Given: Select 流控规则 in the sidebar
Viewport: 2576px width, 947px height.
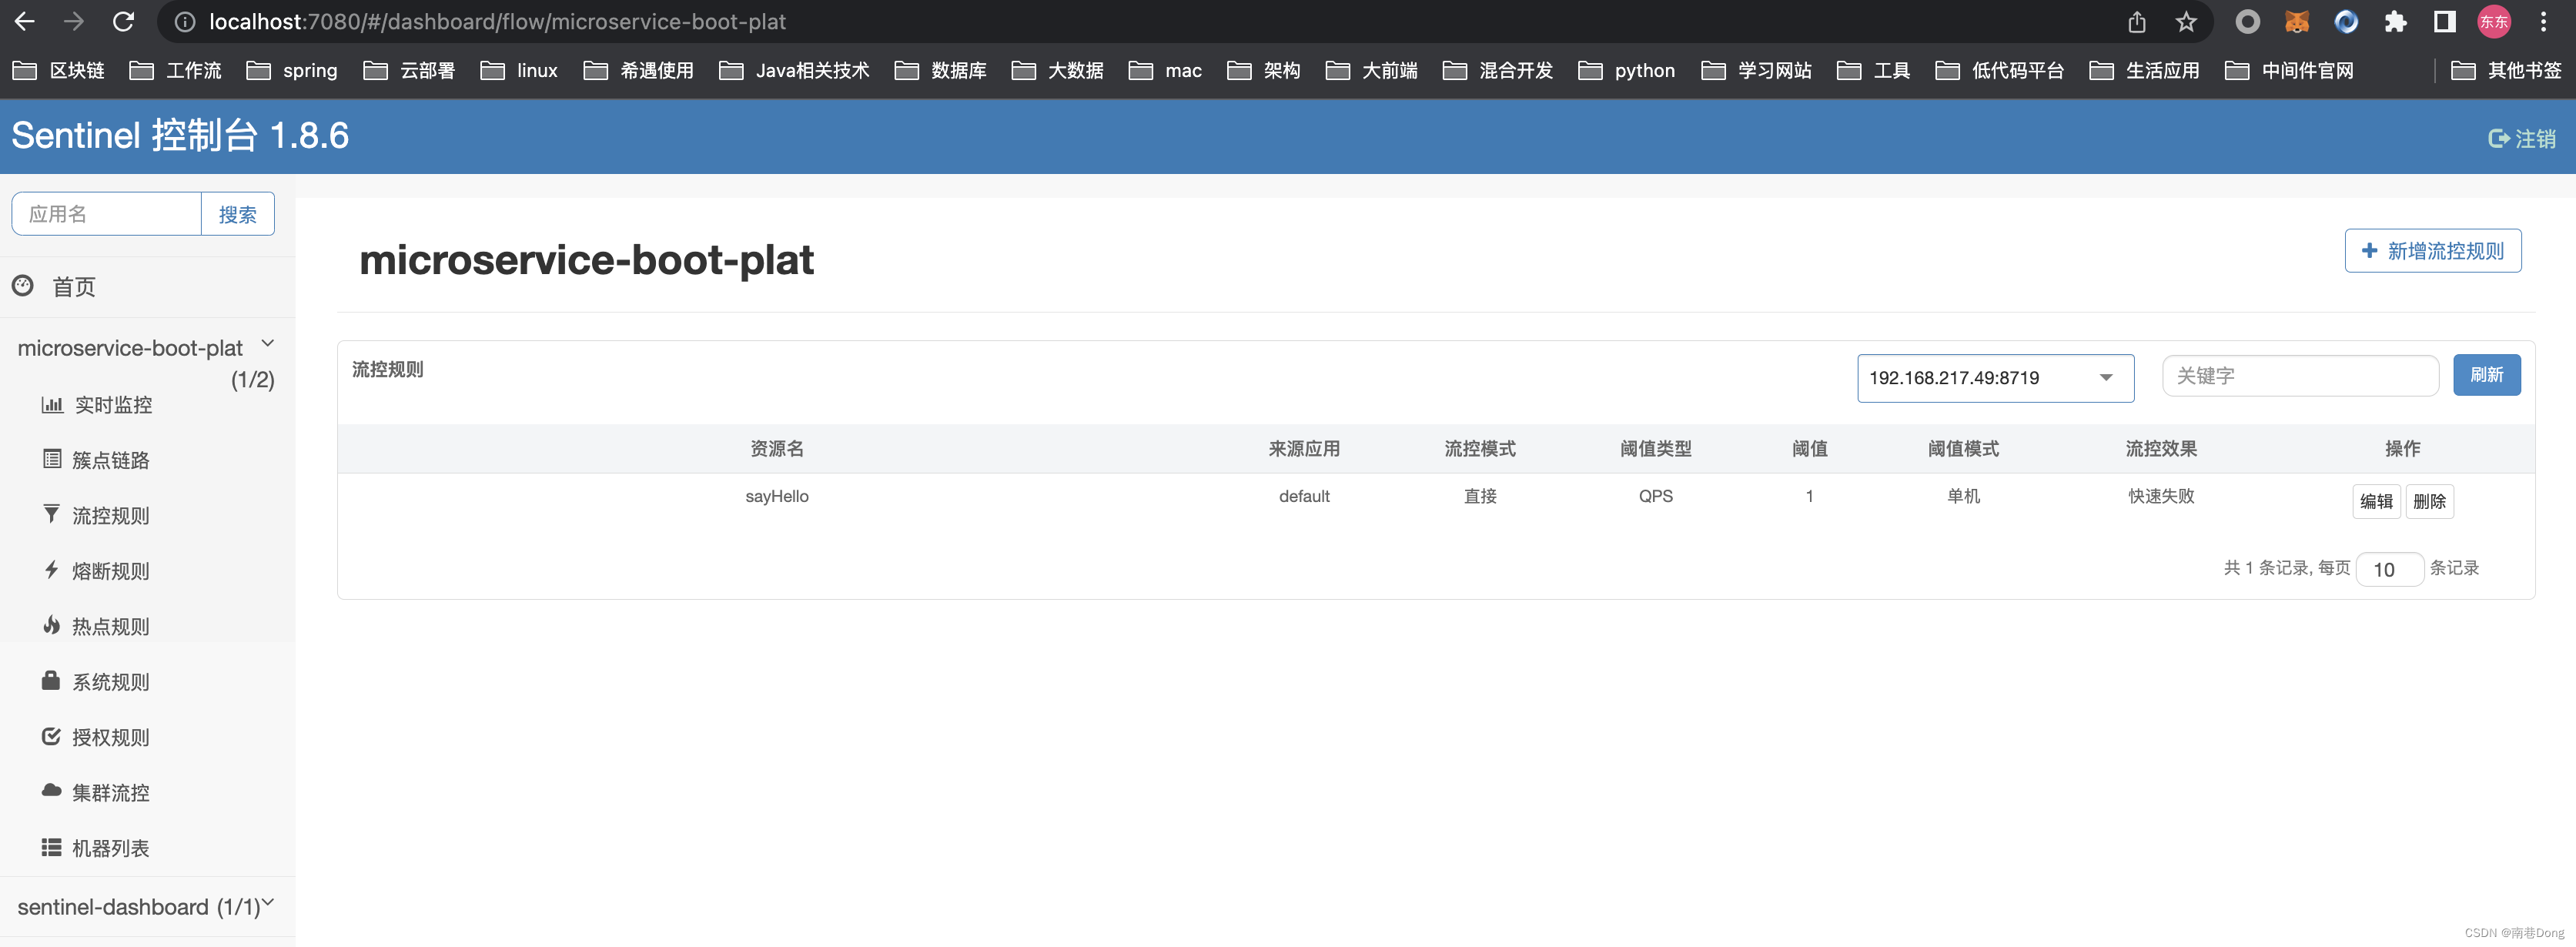Looking at the screenshot, I should point(110,515).
